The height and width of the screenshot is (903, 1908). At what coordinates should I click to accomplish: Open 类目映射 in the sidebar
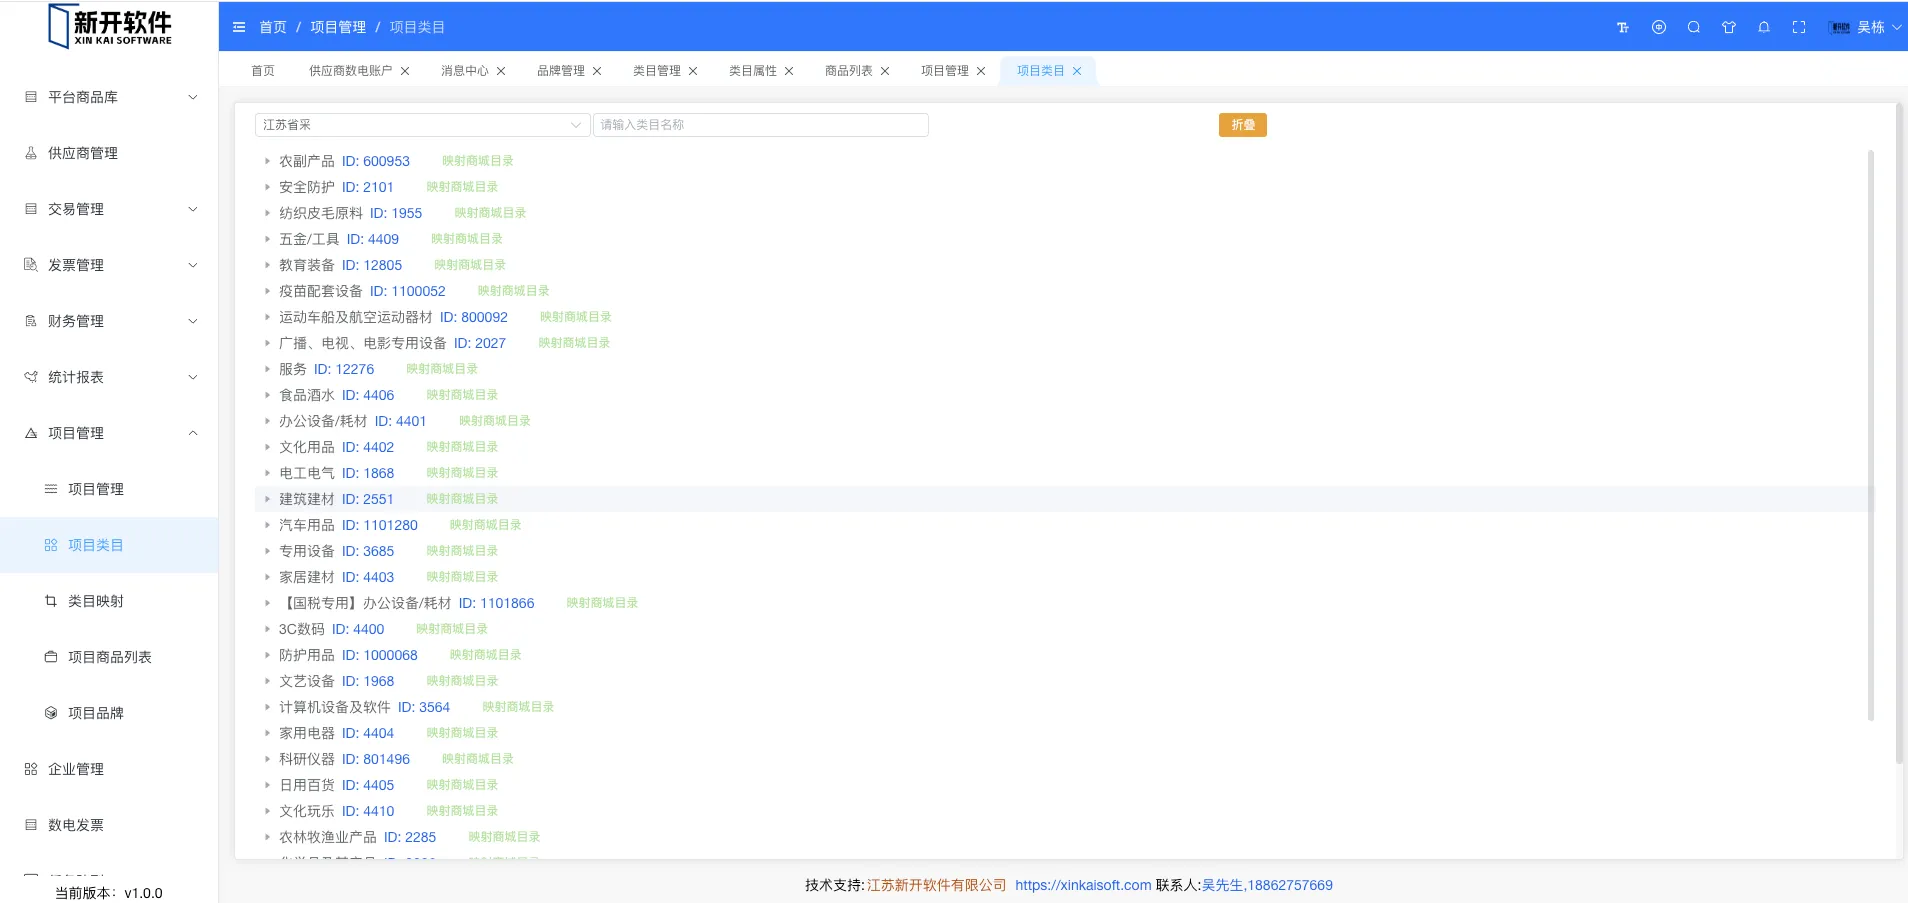click(96, 601)
